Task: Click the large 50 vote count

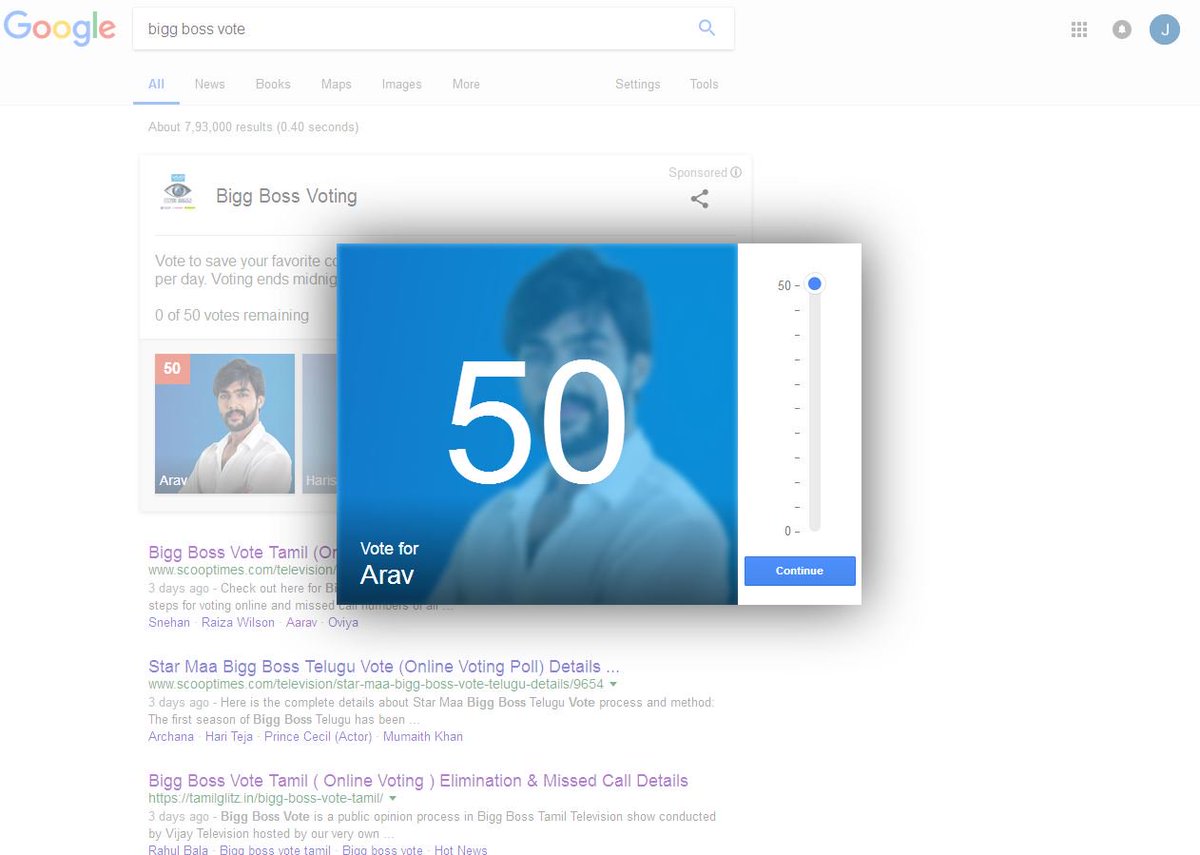Action: pyautogui.click(x=536, y=421)
